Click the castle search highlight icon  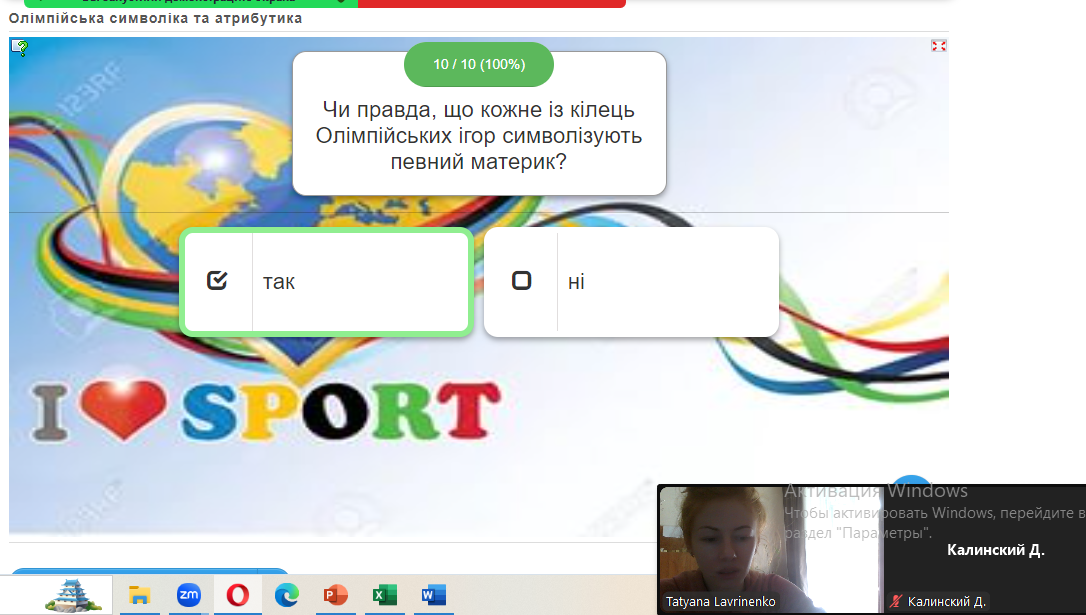click(73, 595)
